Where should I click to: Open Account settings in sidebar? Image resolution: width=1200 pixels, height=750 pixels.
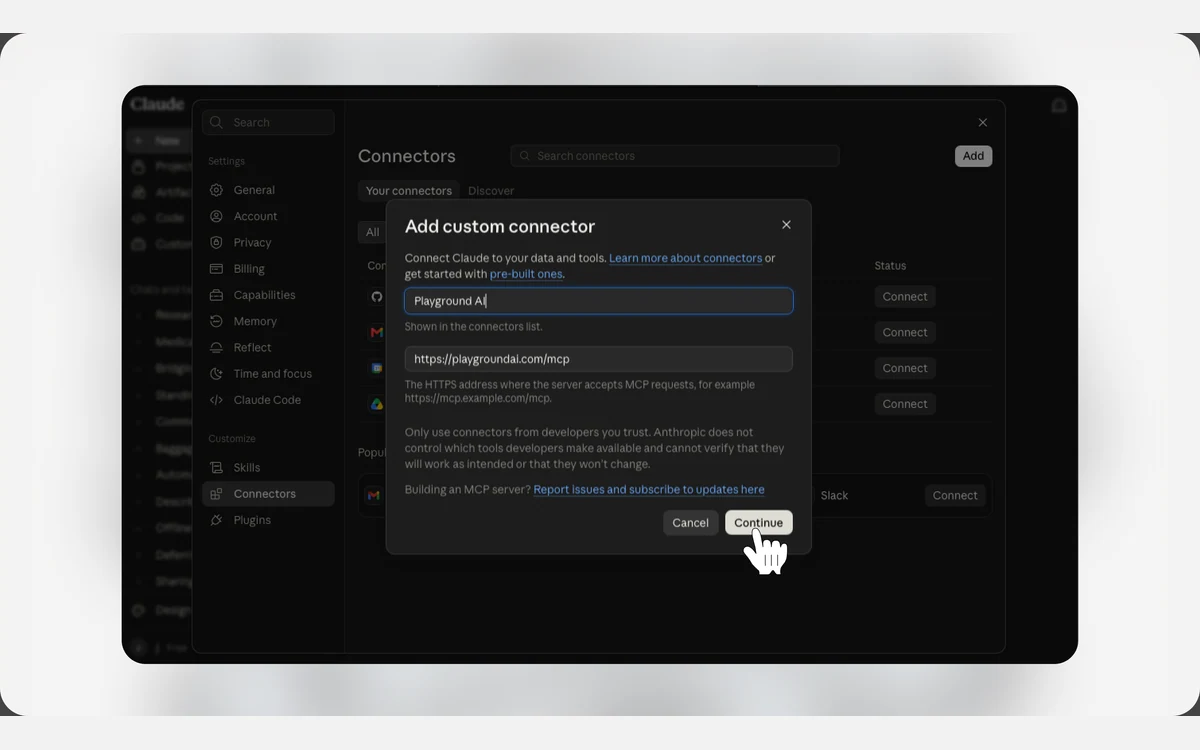point(268,216)
